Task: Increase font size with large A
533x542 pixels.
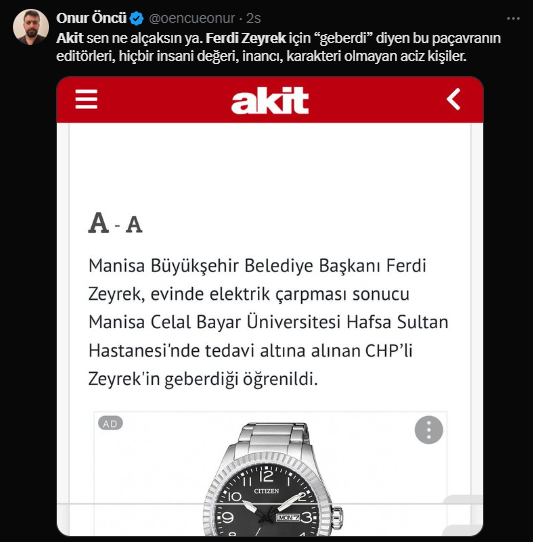Action: (x=99, y=223)
